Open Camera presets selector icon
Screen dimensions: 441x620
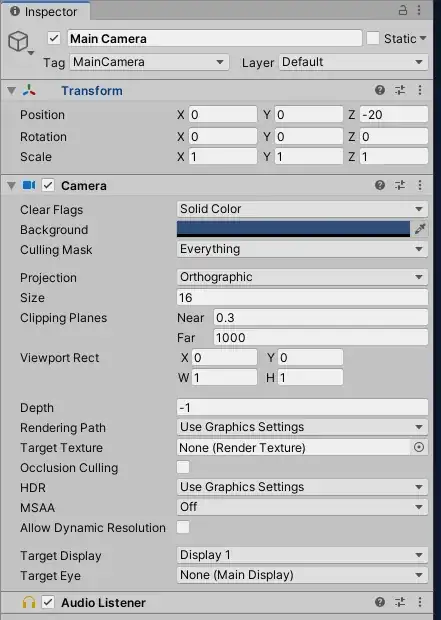click(400, 185)
